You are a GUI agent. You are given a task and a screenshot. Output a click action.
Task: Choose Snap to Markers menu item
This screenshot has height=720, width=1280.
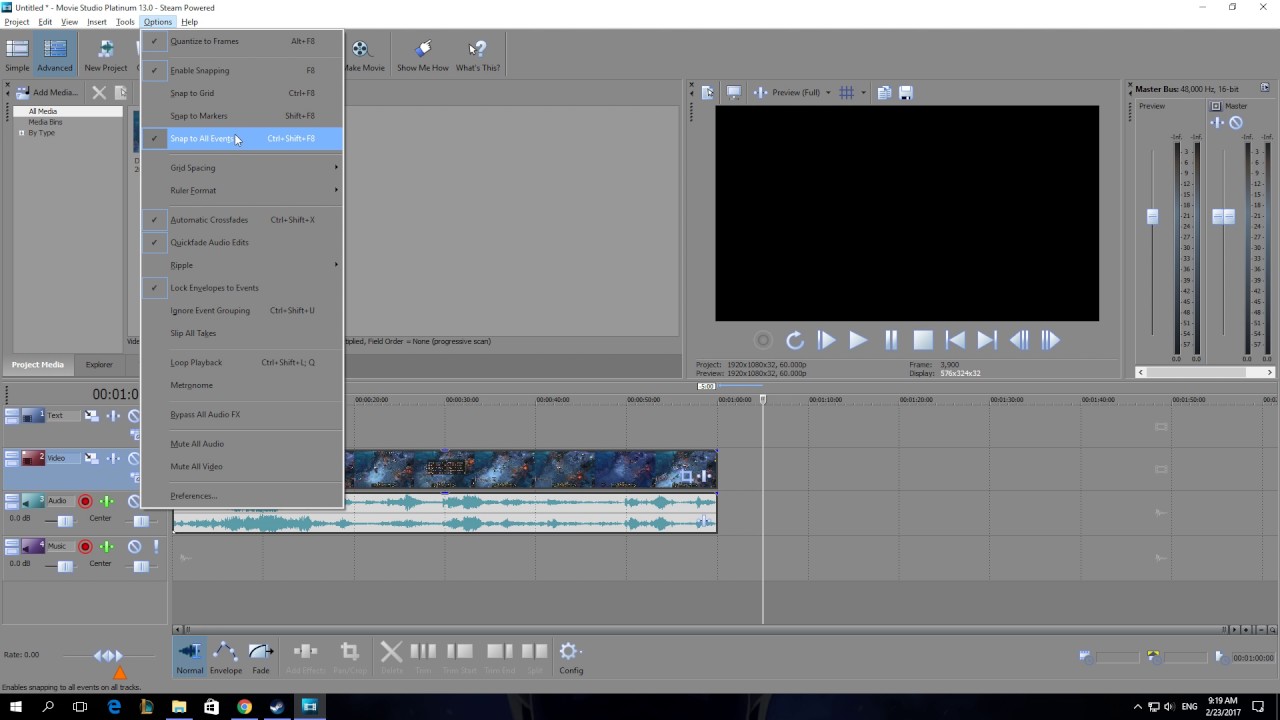[242, 116]
